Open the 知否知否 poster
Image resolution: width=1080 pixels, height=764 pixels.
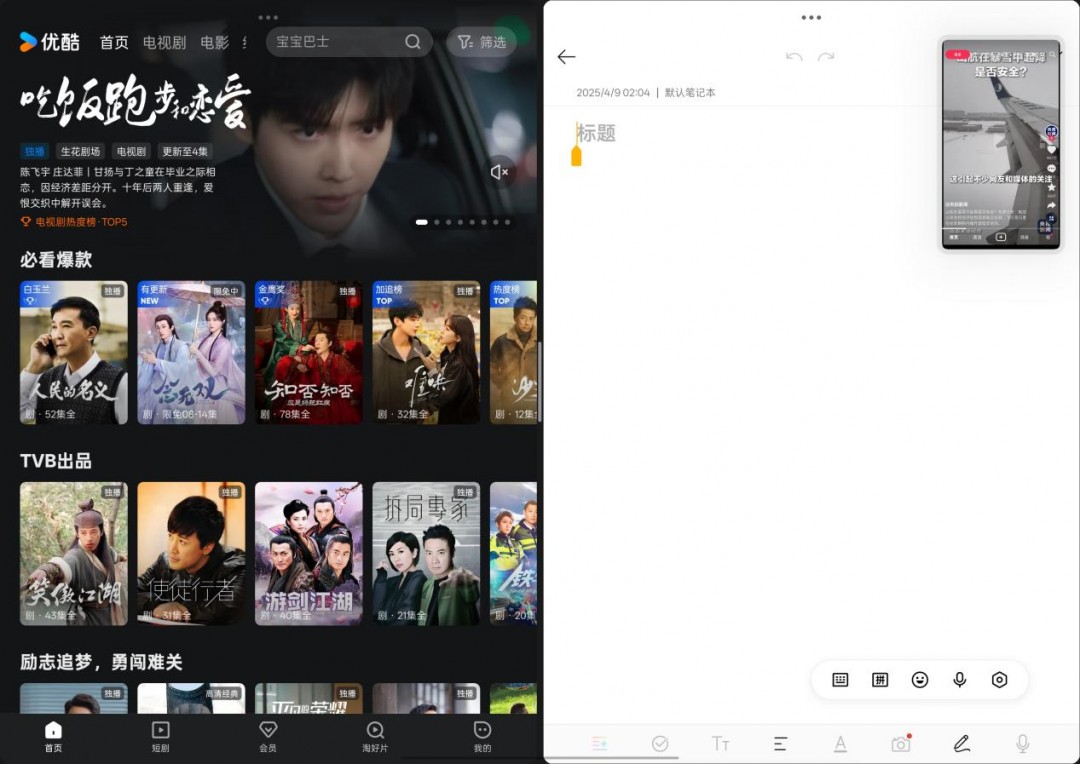pyautogui.click(x=309, y=352)
